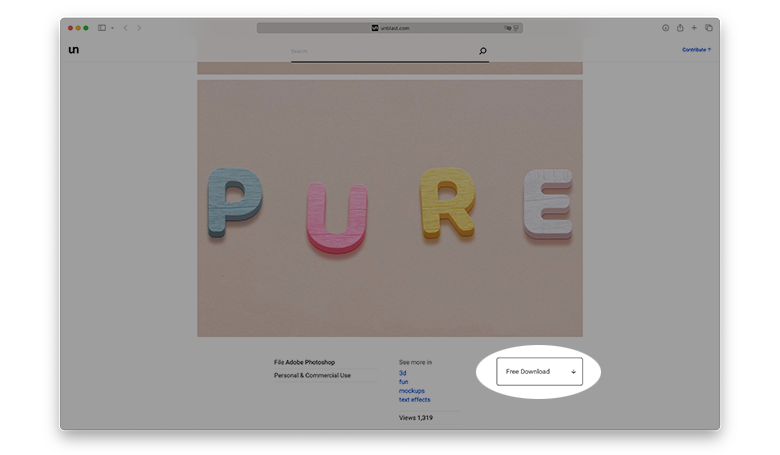
Task: Click the See more in label
Action: (415, 363)
